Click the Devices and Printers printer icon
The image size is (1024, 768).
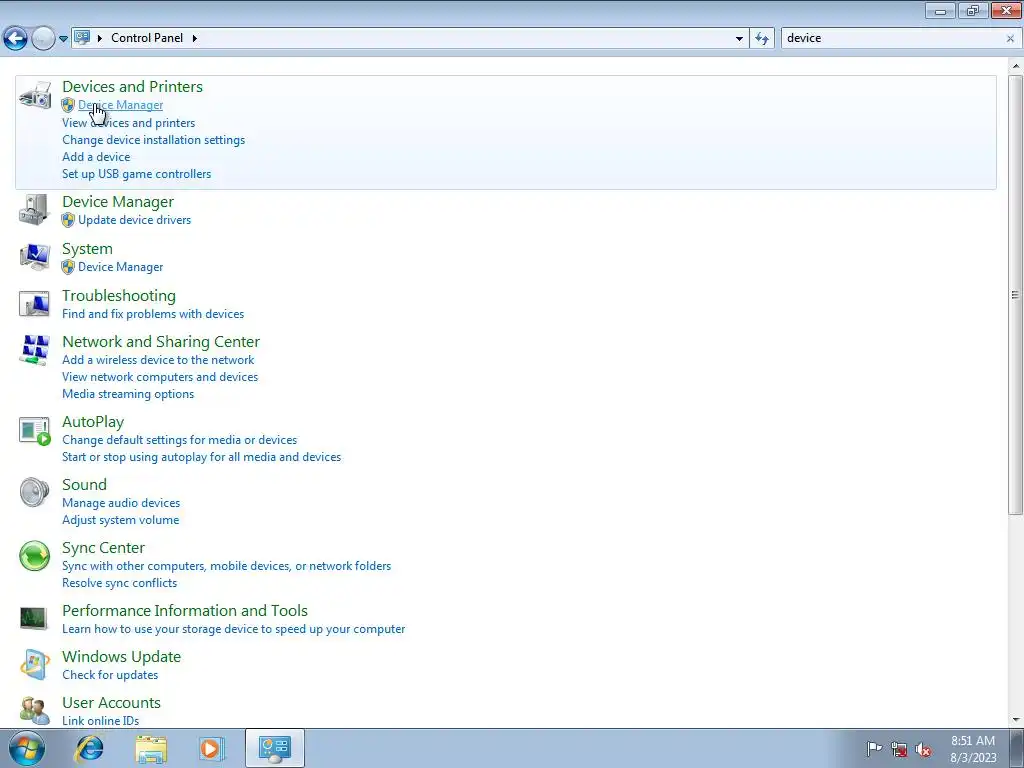(x=35, y=96)
